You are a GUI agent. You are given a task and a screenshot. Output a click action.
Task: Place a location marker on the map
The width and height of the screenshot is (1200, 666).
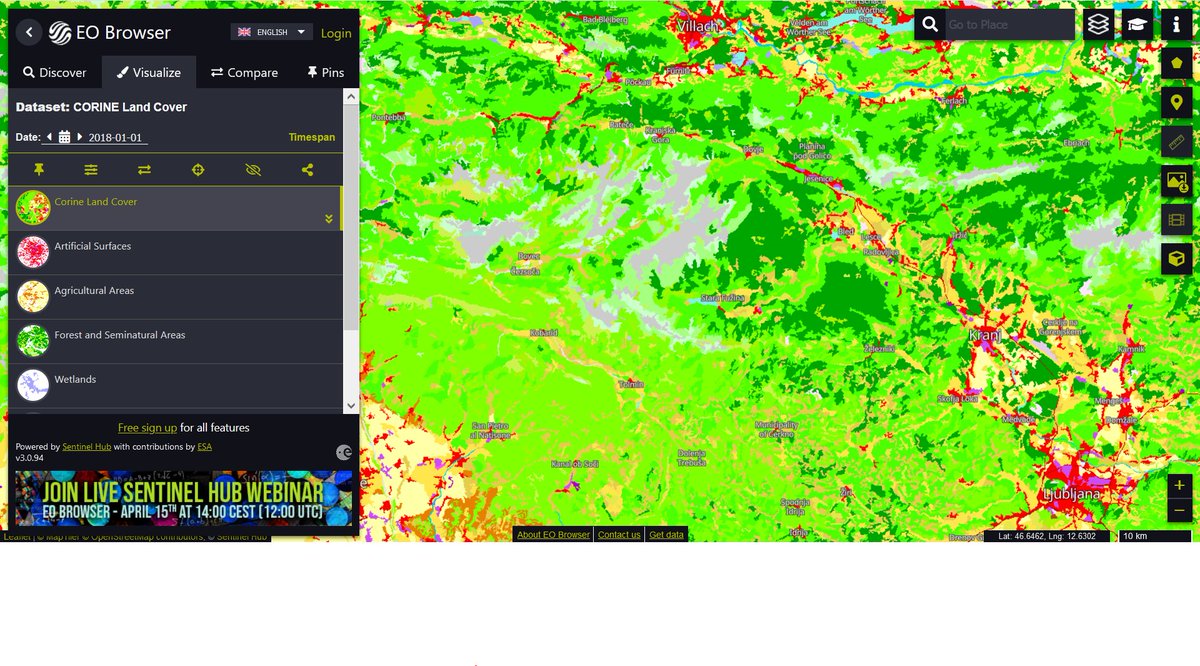coord(1177,102)
